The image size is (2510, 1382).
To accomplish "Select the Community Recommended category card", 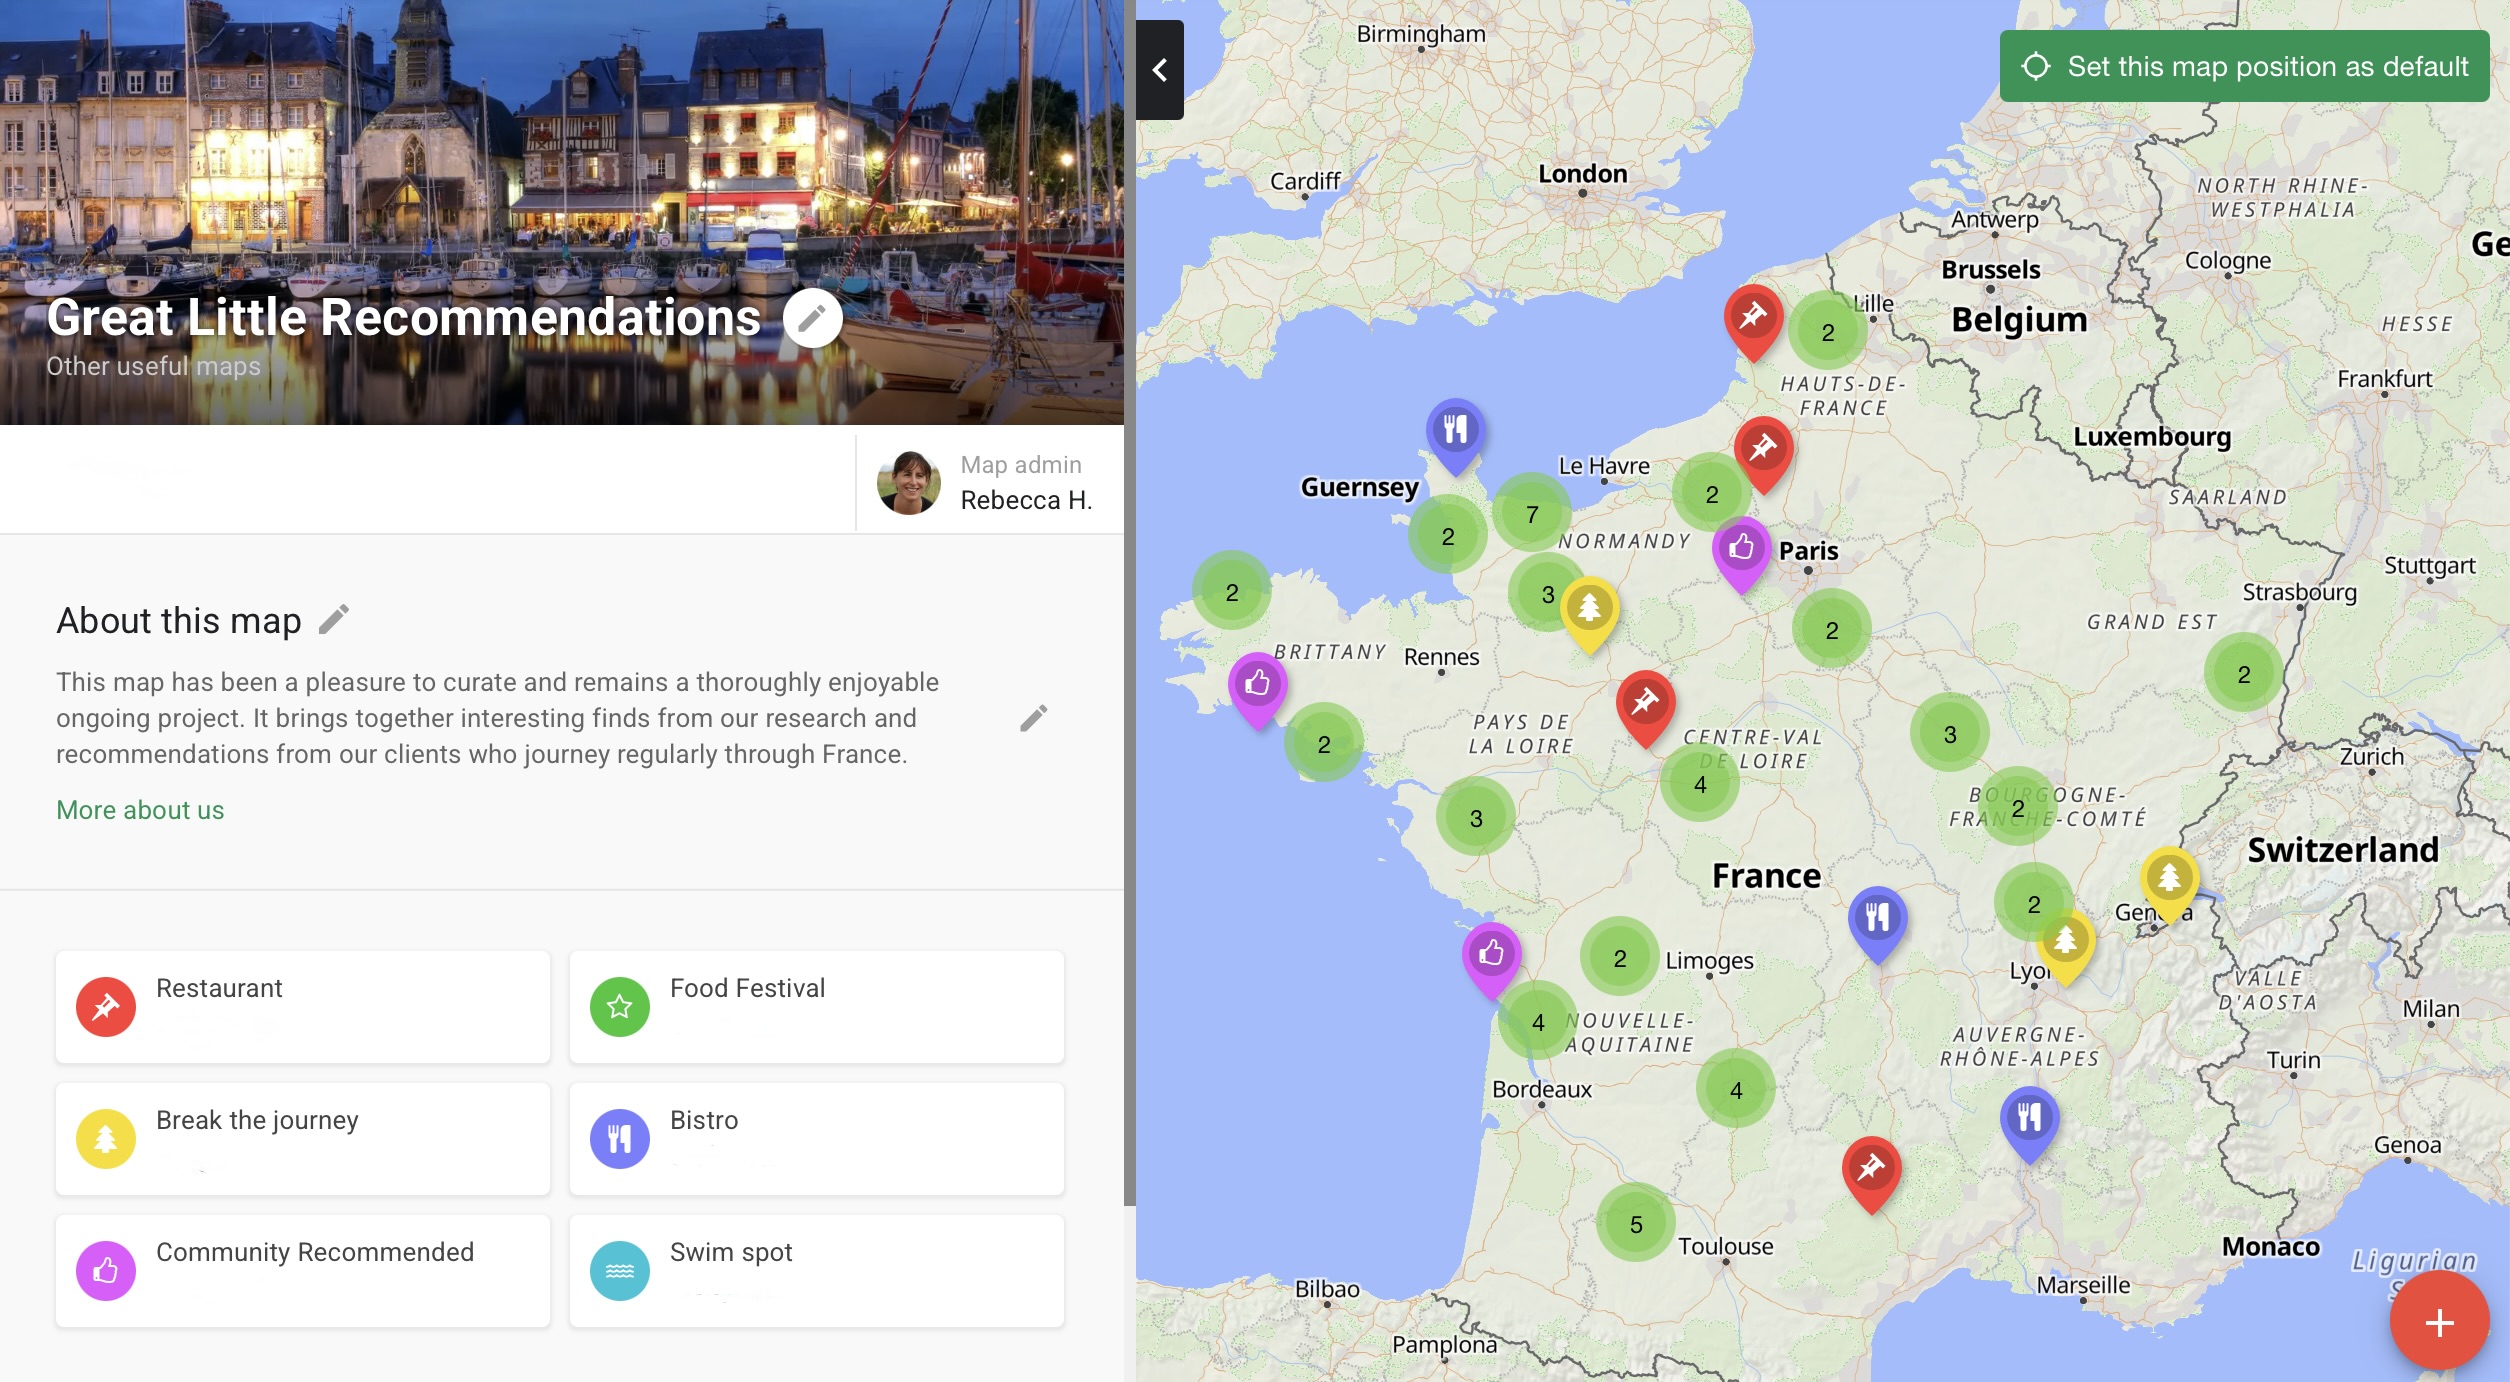I will pyautogui.click(x=302, y=1270).
